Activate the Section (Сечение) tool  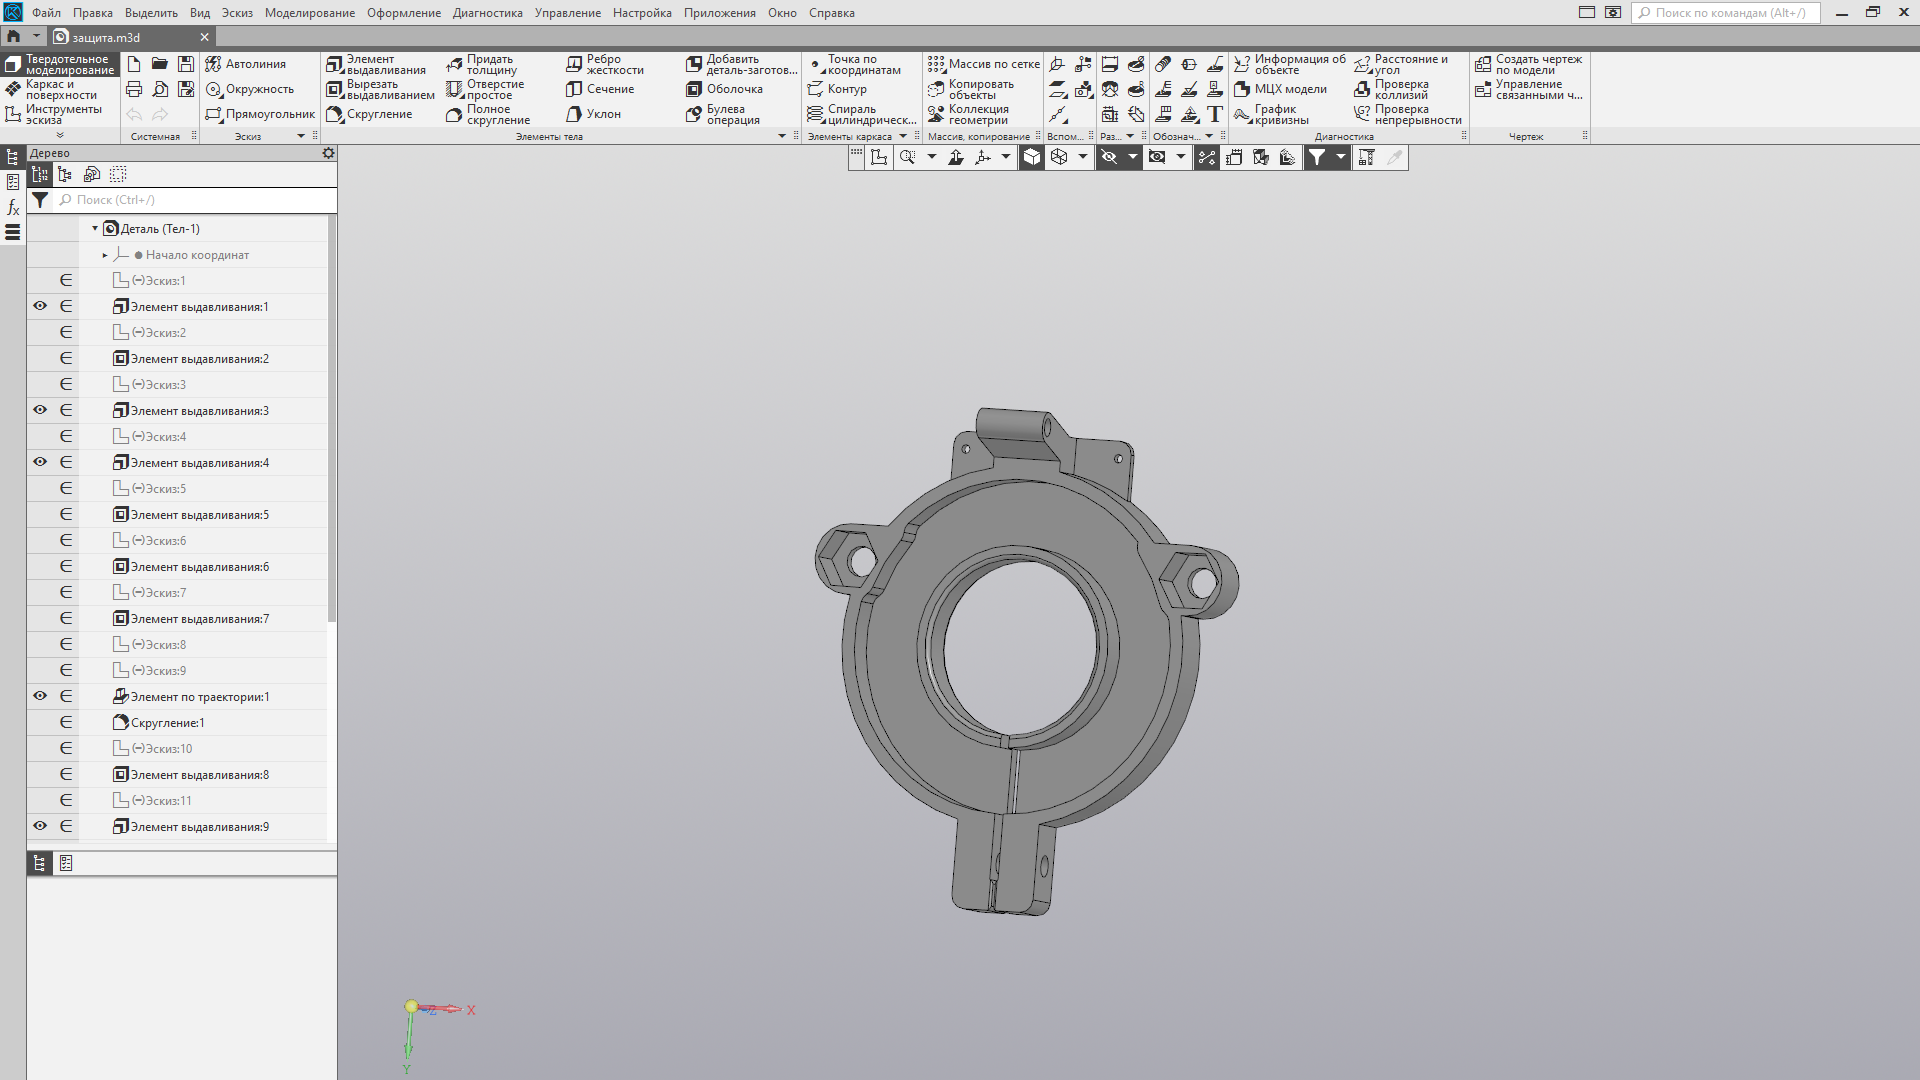[601, 90]
